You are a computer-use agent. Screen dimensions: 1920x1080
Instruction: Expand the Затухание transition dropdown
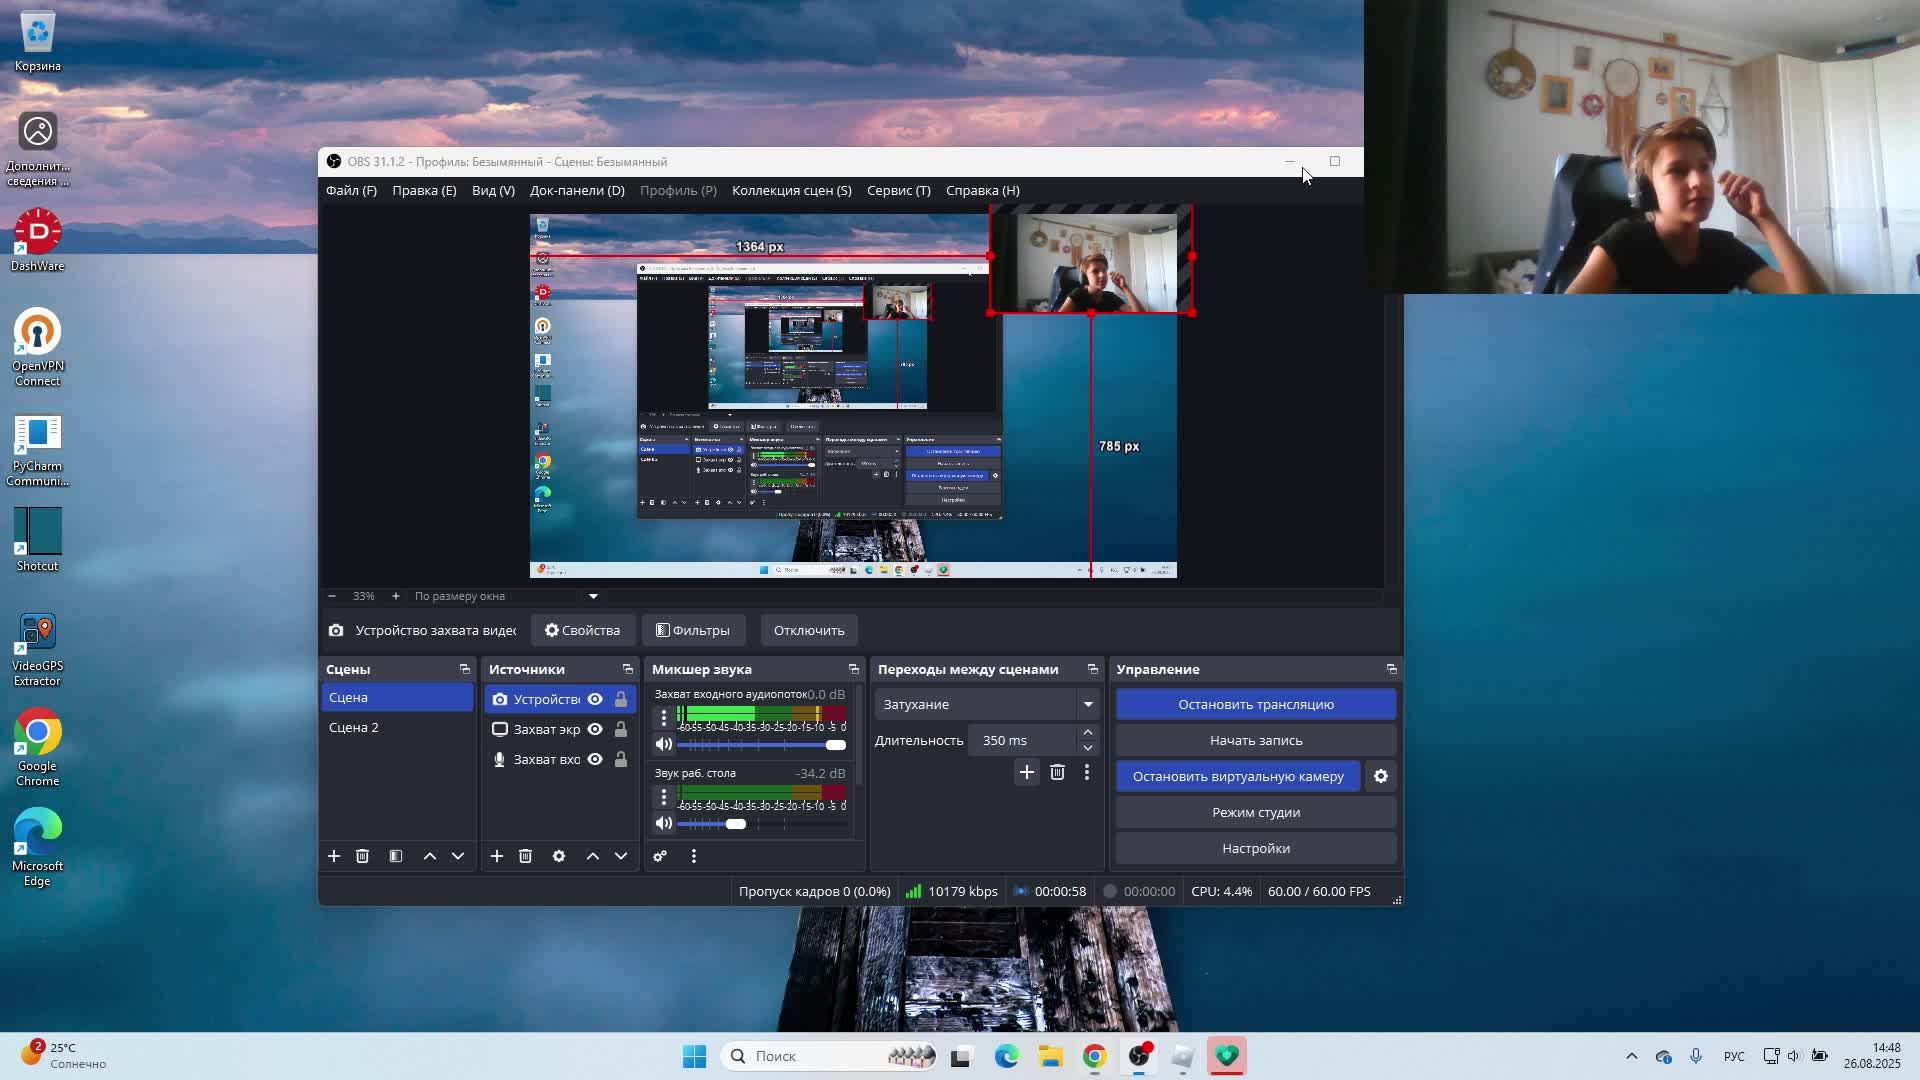click(1088, 704)
